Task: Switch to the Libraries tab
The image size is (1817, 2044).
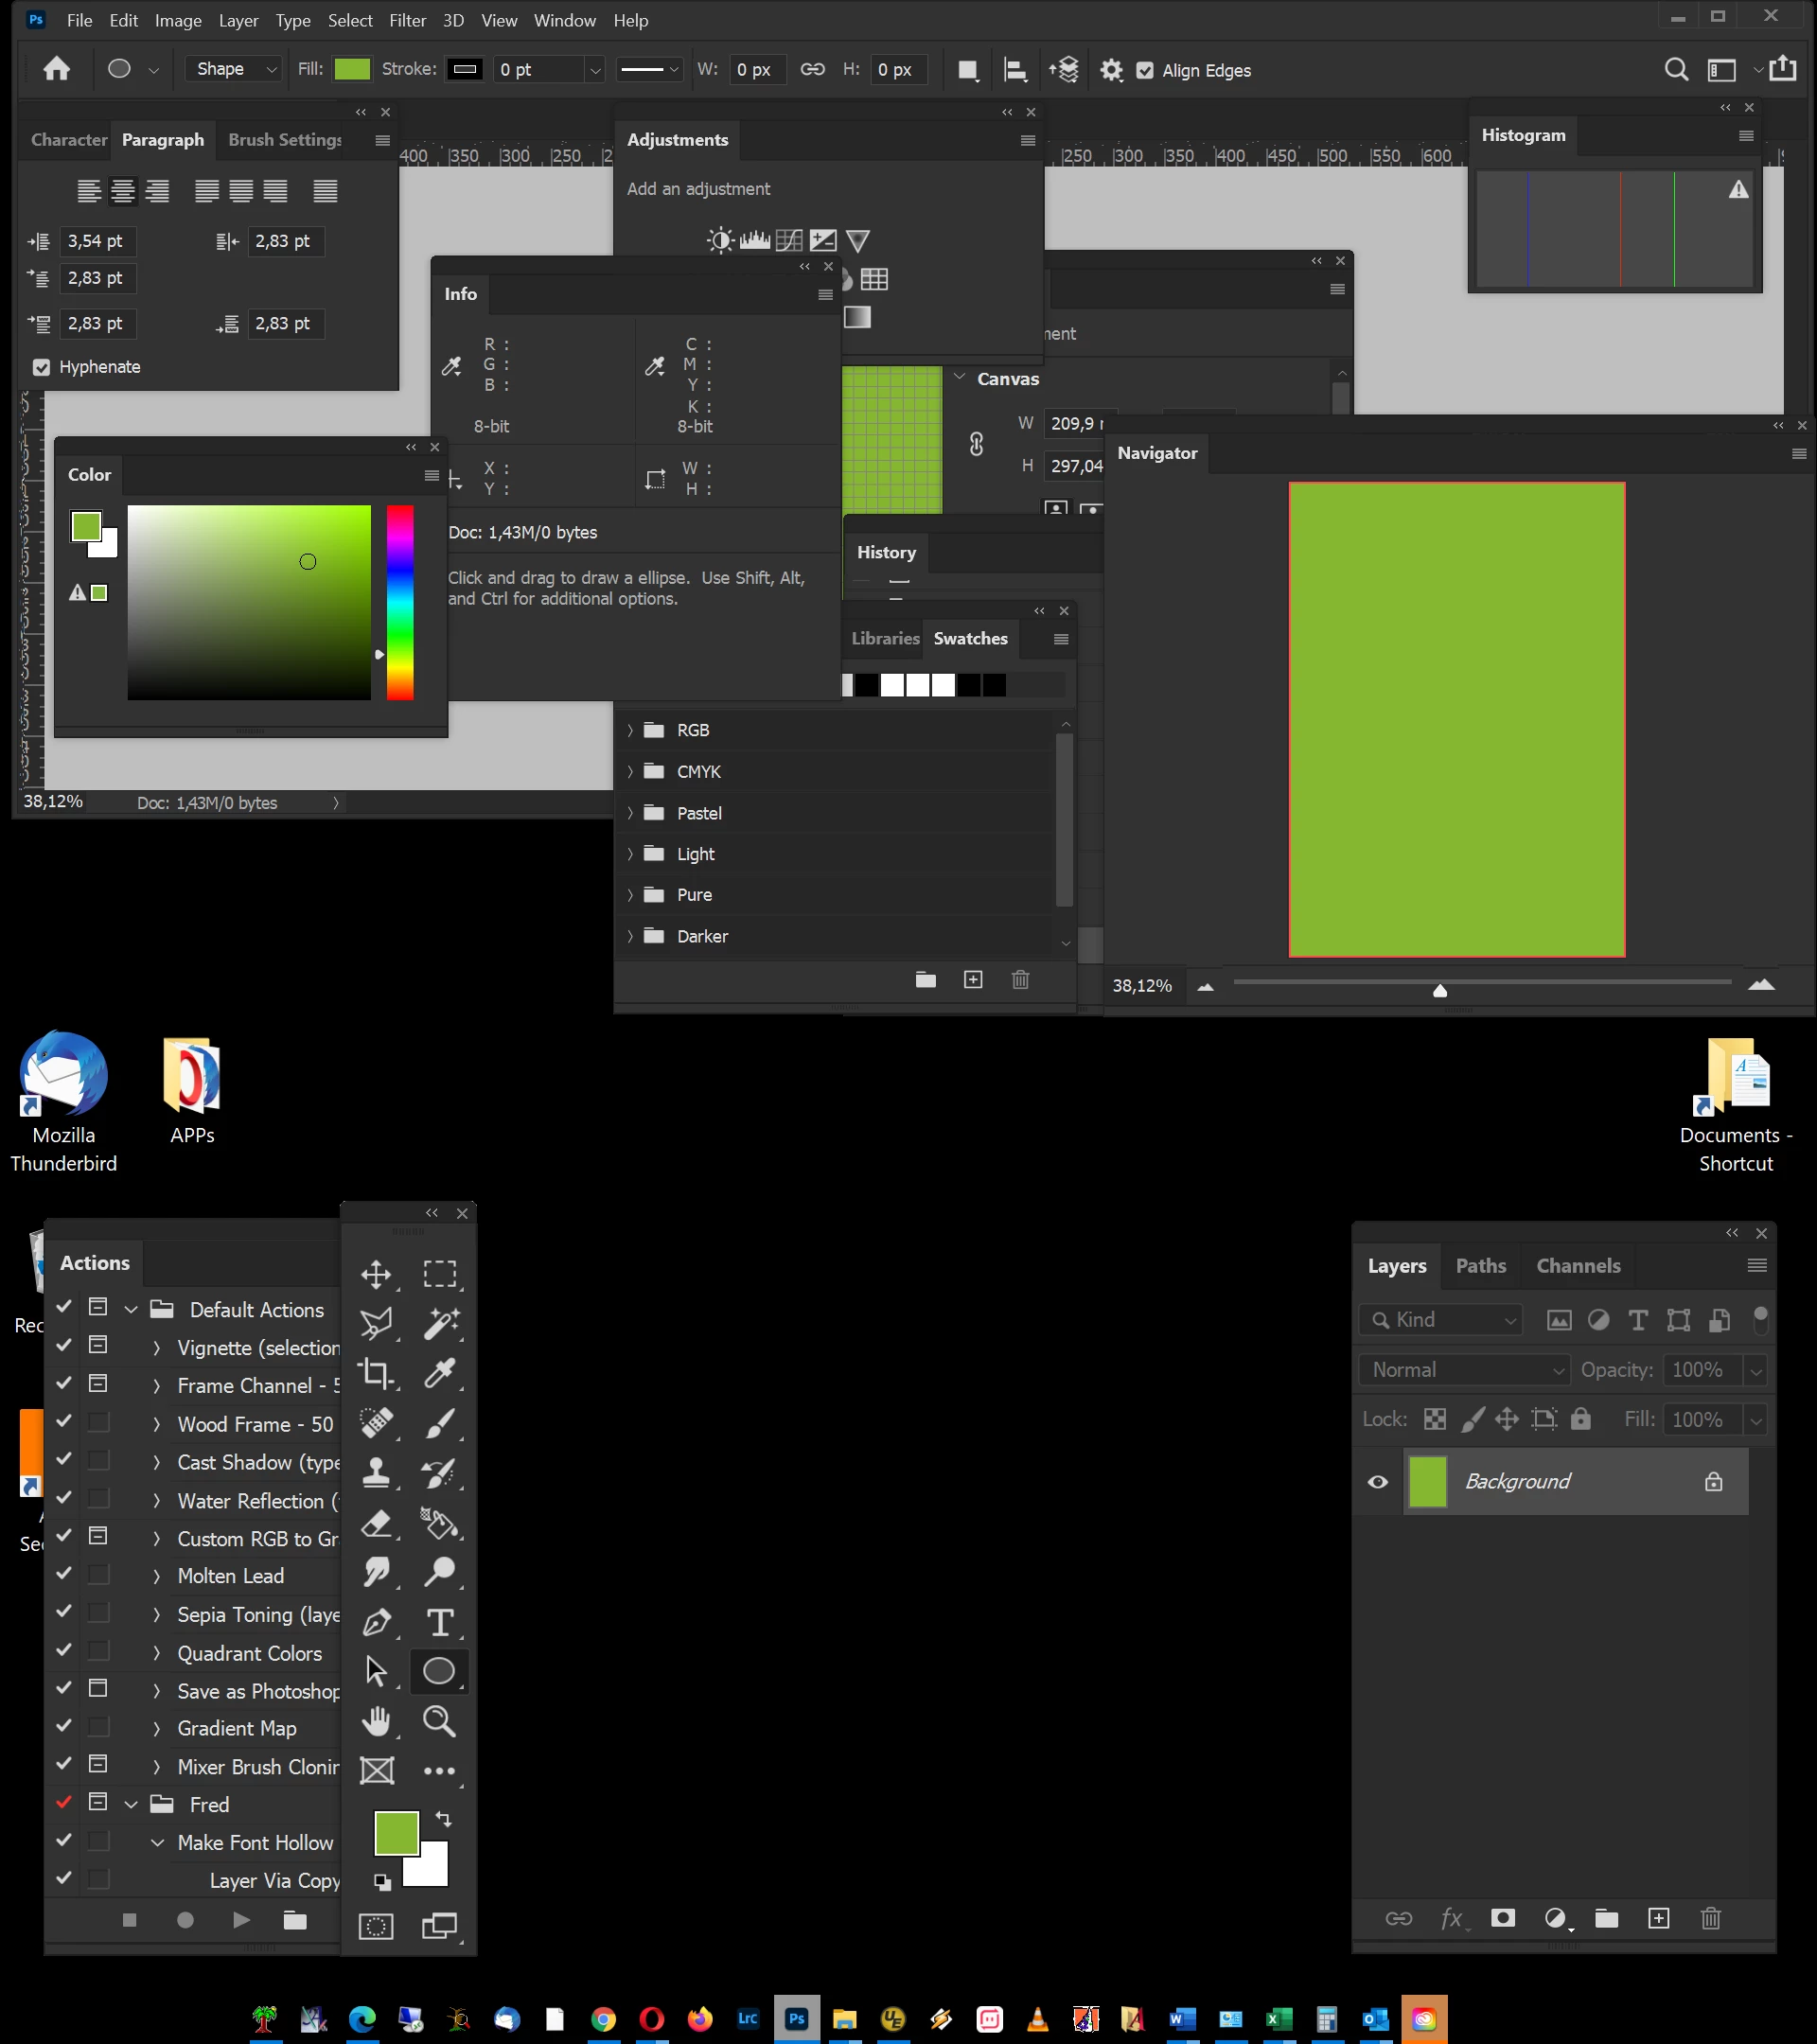Action: (885, 638)
